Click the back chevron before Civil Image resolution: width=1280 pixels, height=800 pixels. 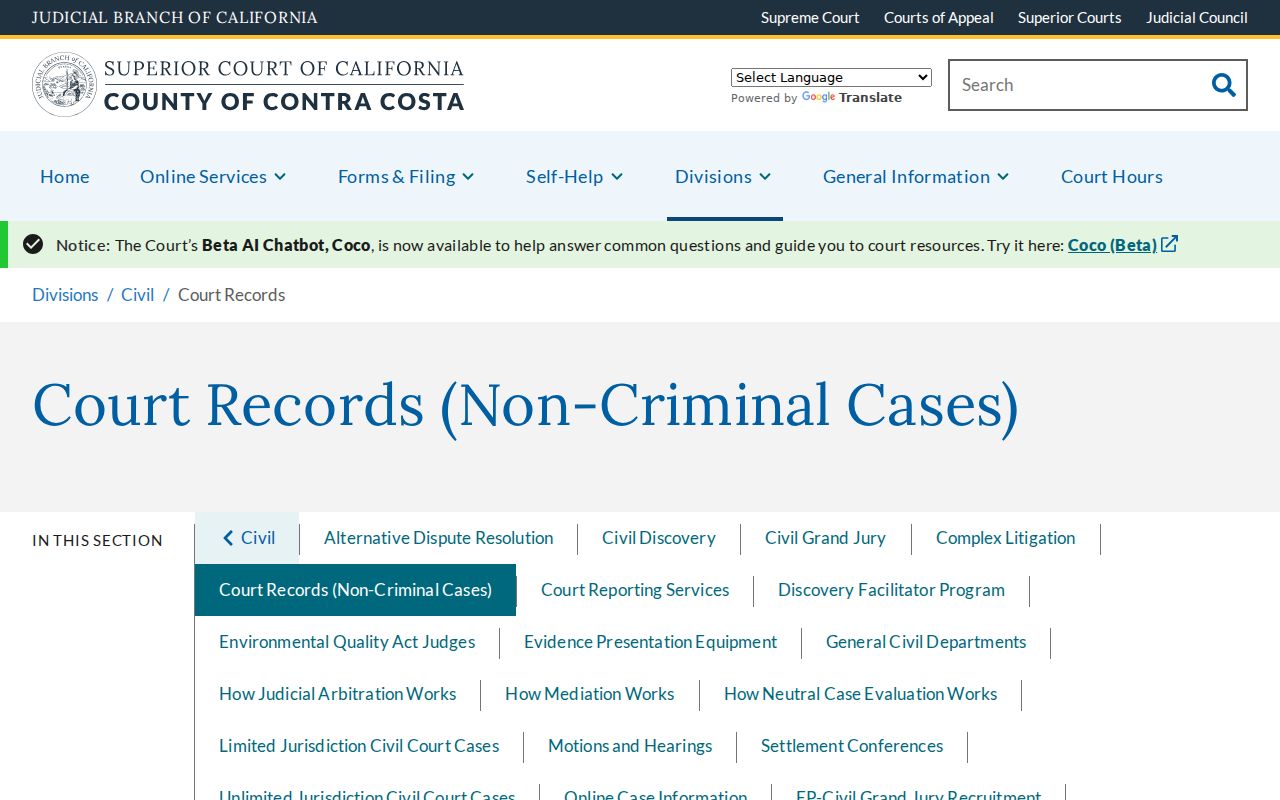coord(228,538)
